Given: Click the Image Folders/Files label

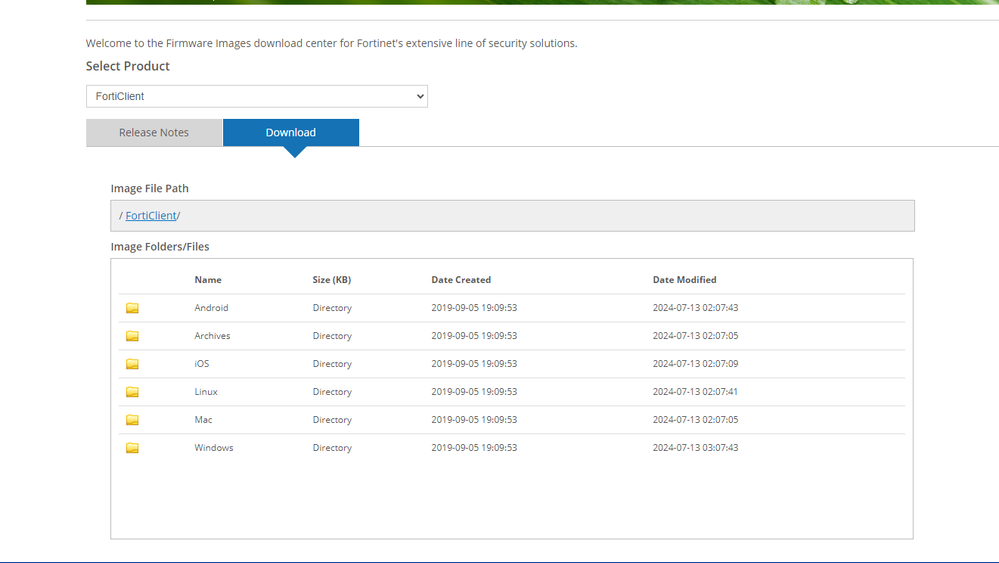Looking at the screenshot, I should (160, 246).
